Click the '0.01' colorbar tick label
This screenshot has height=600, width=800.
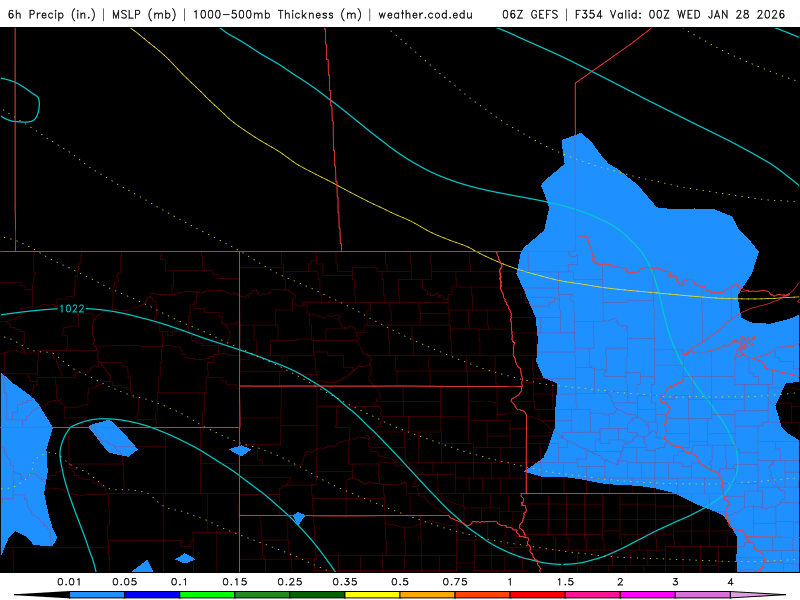(x=69, y=582)
